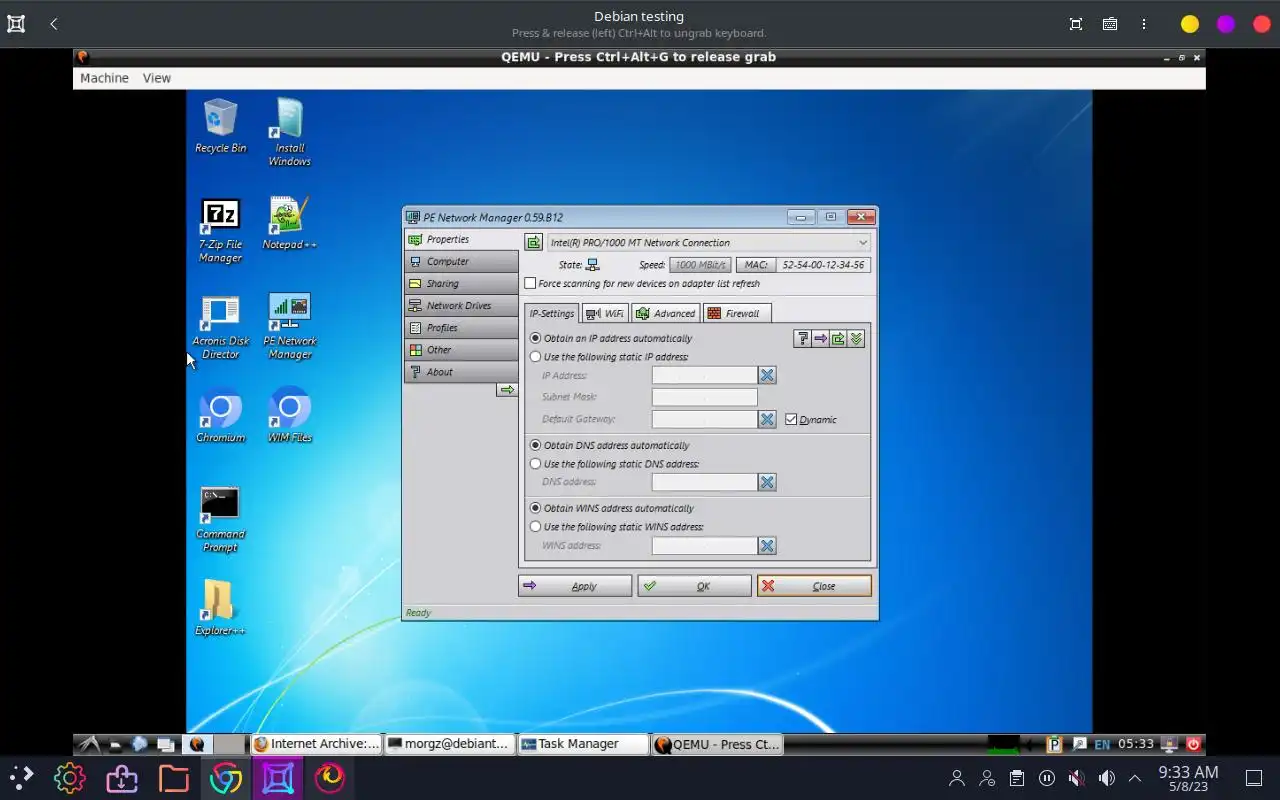Screen dimensions: 1280x800
Task: Open the files folder icon in the host dock
Action: click(x=174, y=778)
